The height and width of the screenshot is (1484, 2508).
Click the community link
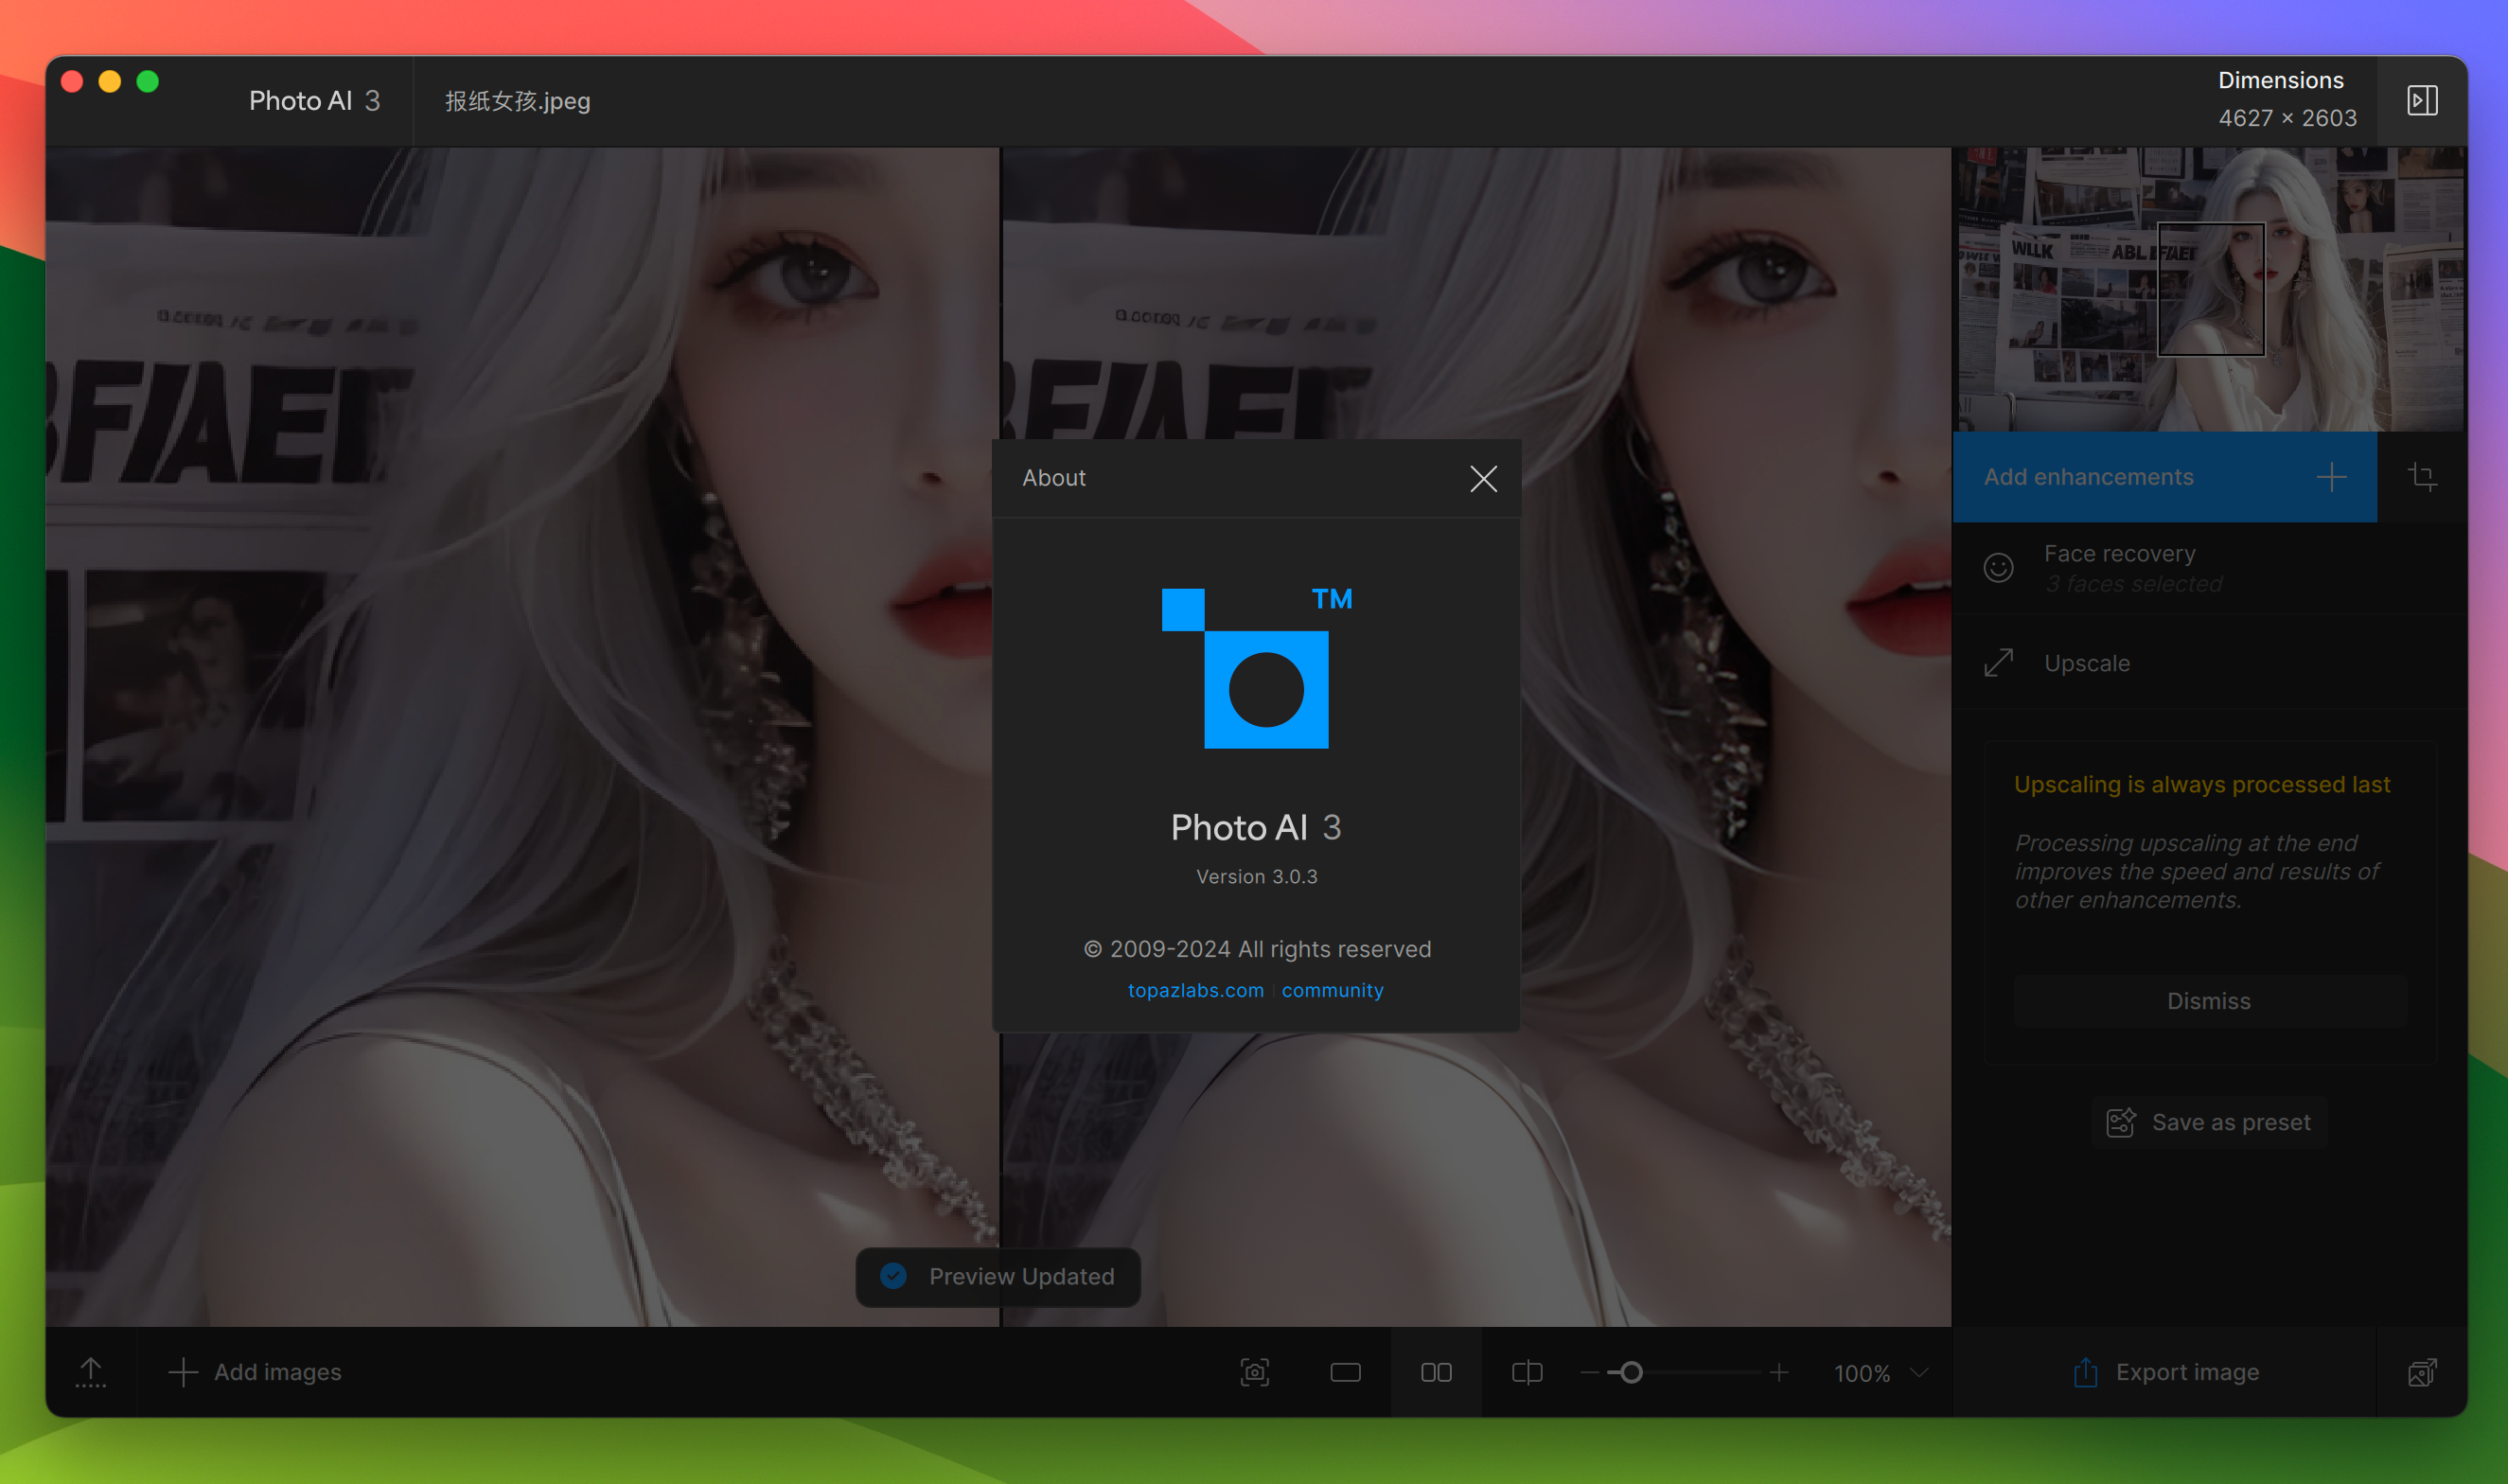click(1335, 987)
